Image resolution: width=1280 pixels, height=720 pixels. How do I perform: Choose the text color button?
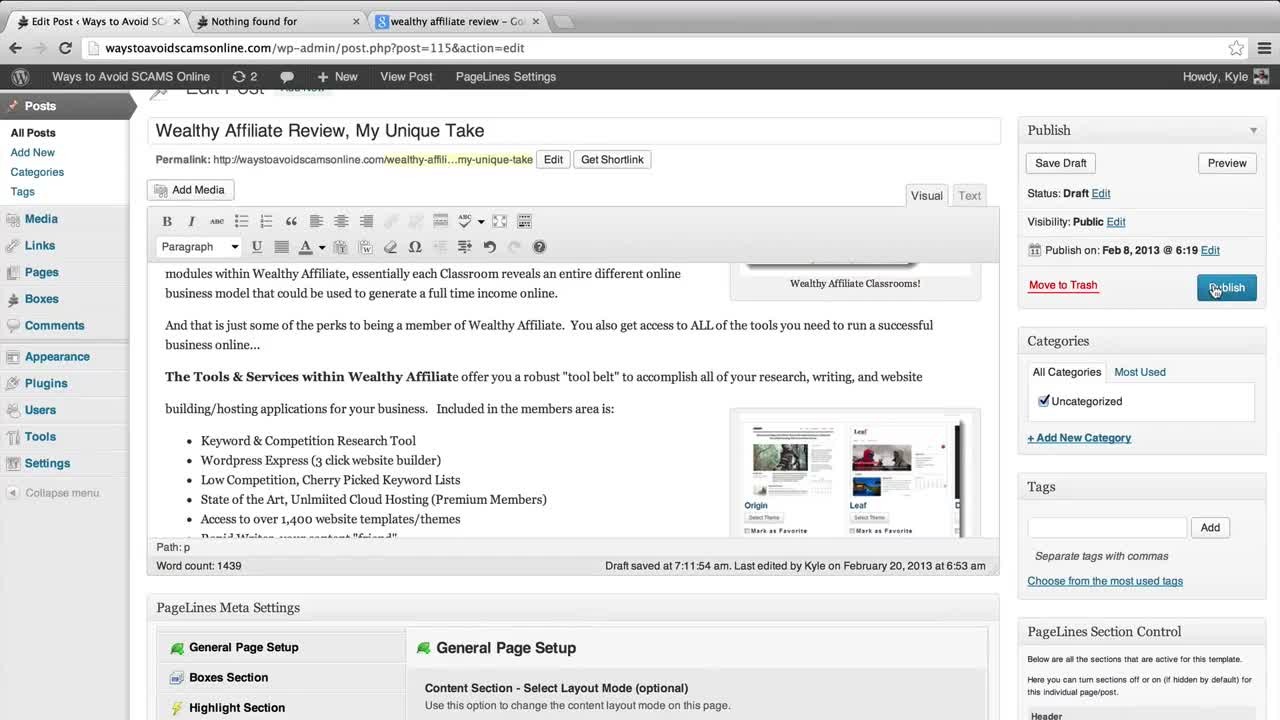306,247
